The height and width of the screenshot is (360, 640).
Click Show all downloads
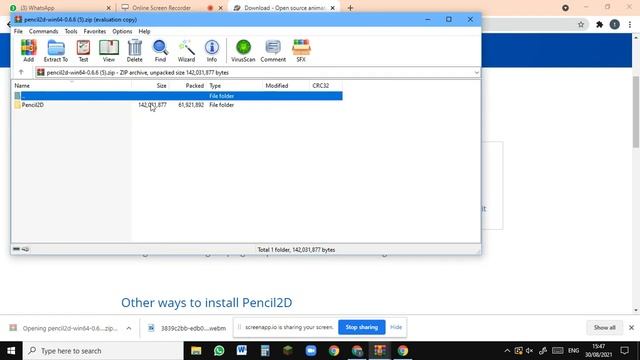point(604,328)
